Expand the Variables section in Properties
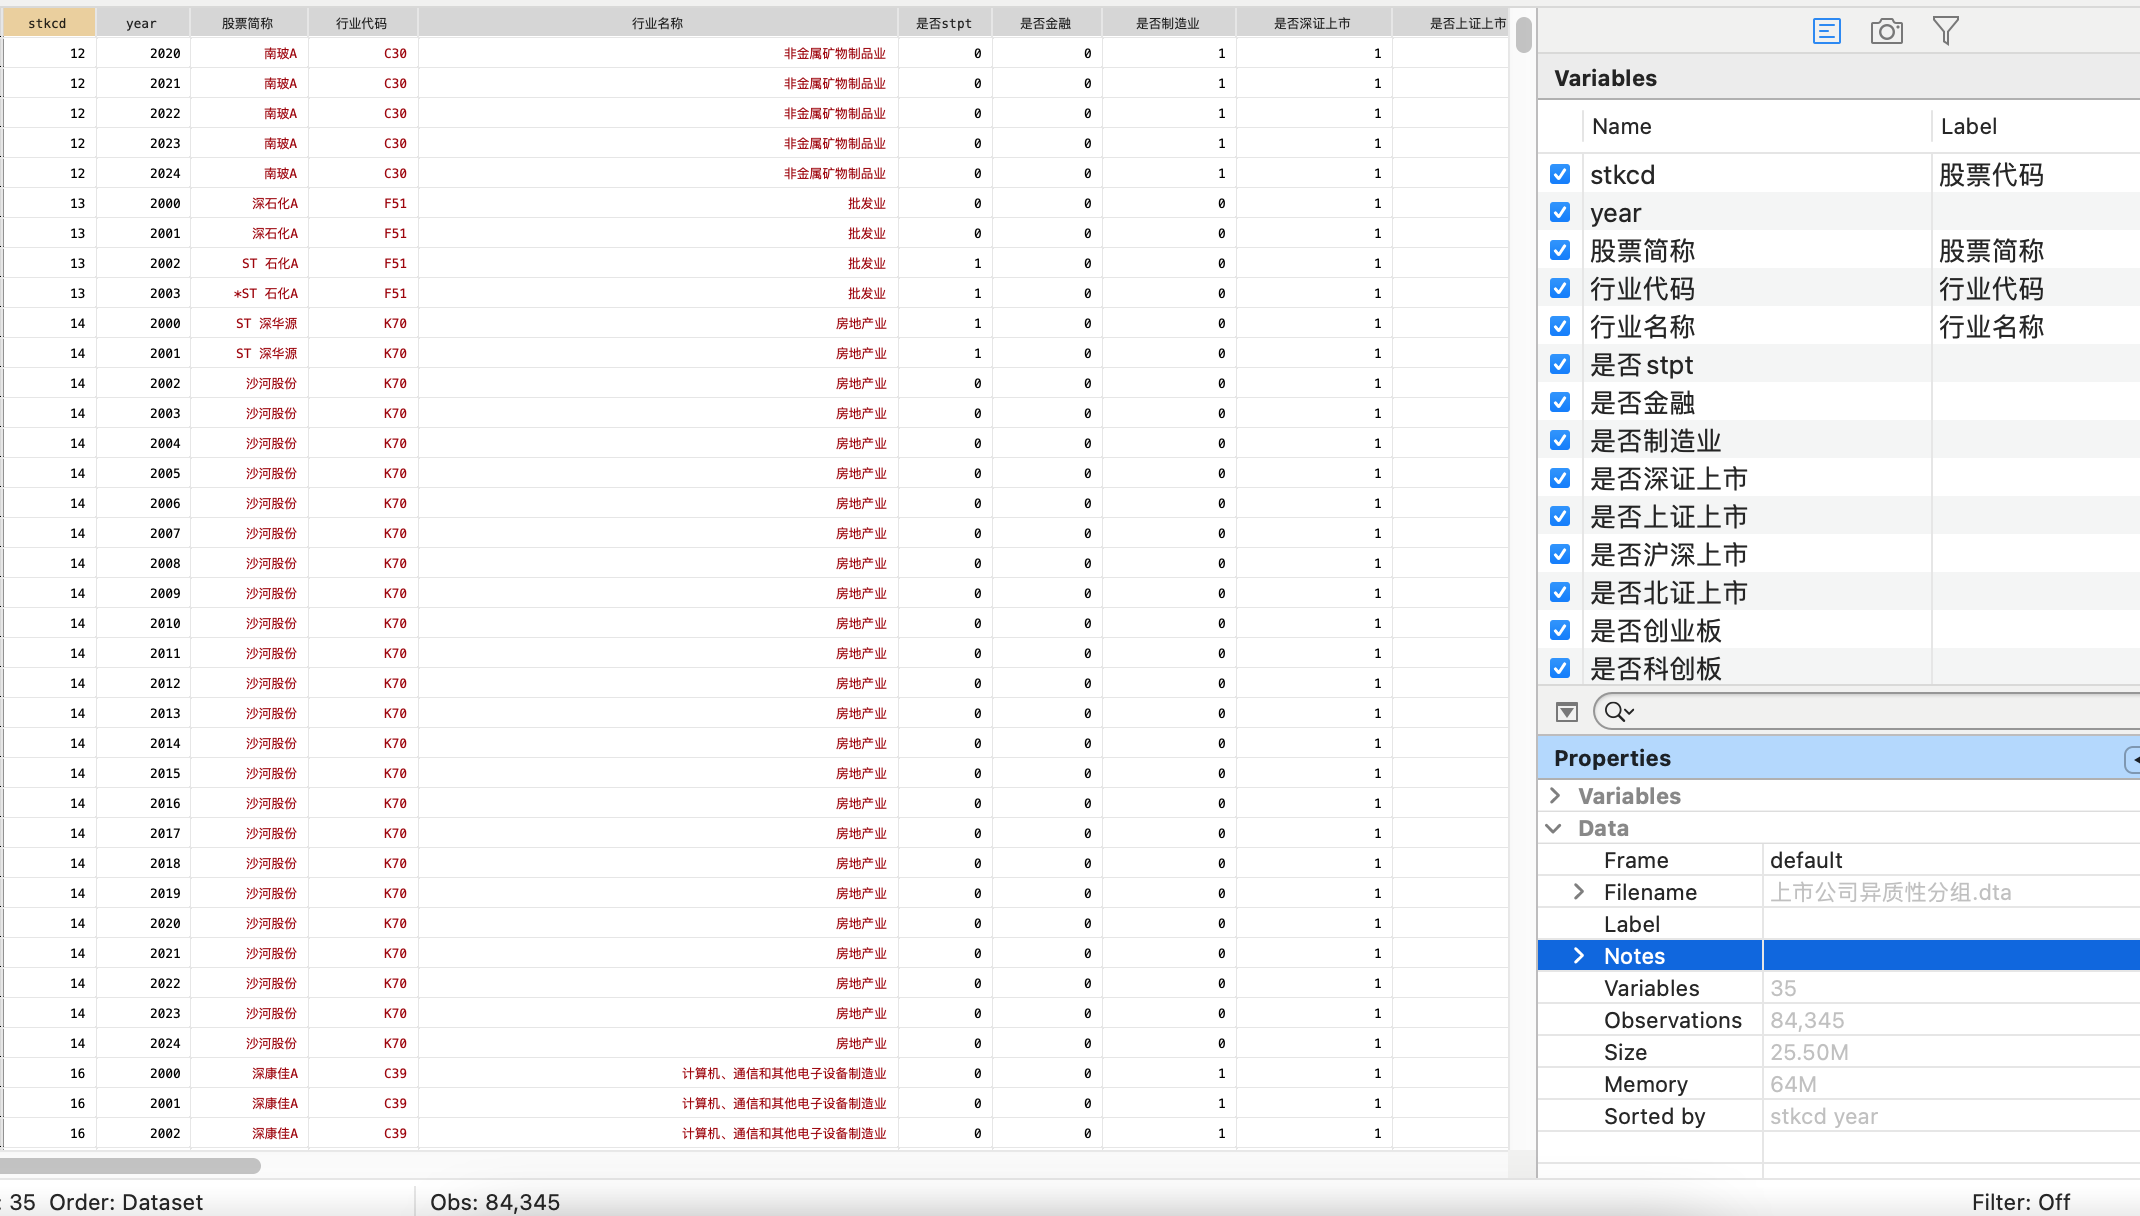Viewport: 2140px width, 1216px height. pyautogui.click(x=1555, y=796)
